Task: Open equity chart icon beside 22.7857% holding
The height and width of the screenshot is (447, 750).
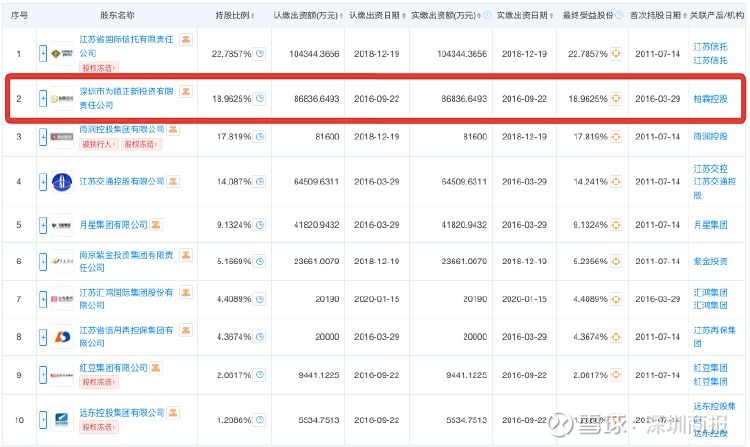Action: point(260,54)
